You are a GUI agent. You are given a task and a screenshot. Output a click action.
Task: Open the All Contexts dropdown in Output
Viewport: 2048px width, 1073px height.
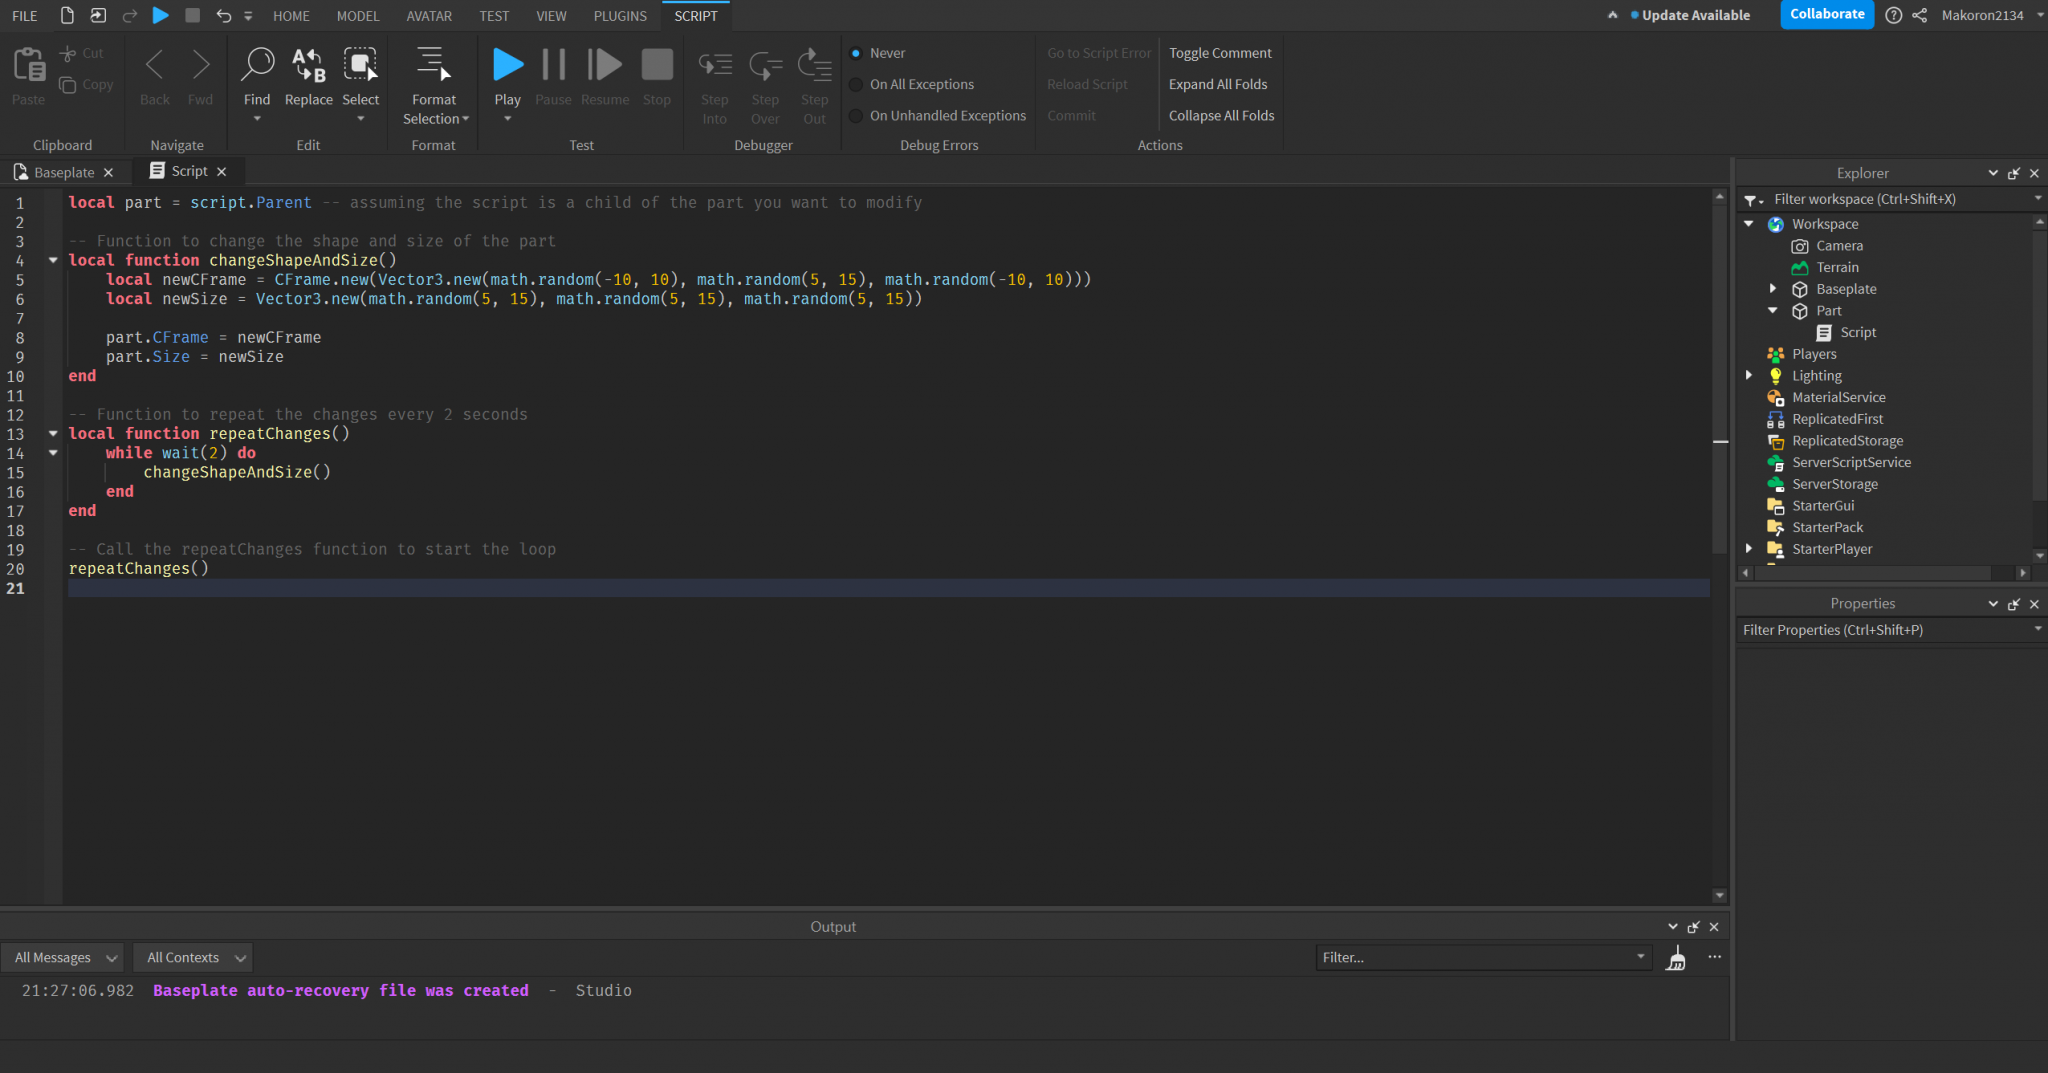click(x=192, y=957)
